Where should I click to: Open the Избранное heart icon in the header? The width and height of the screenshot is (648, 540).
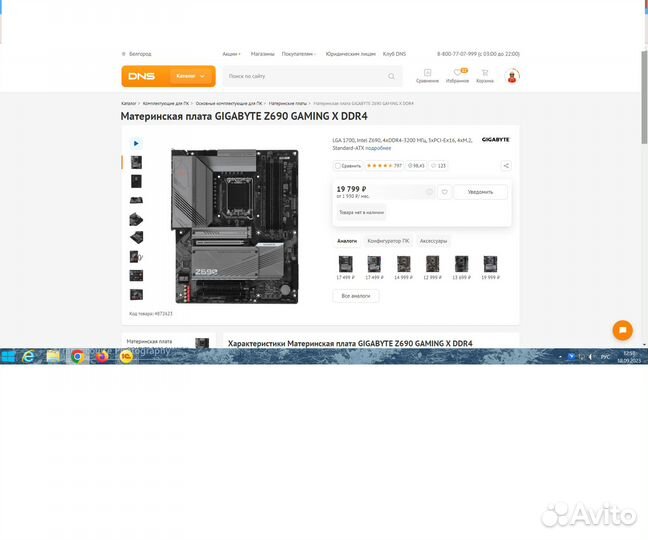tap(457, 76)
